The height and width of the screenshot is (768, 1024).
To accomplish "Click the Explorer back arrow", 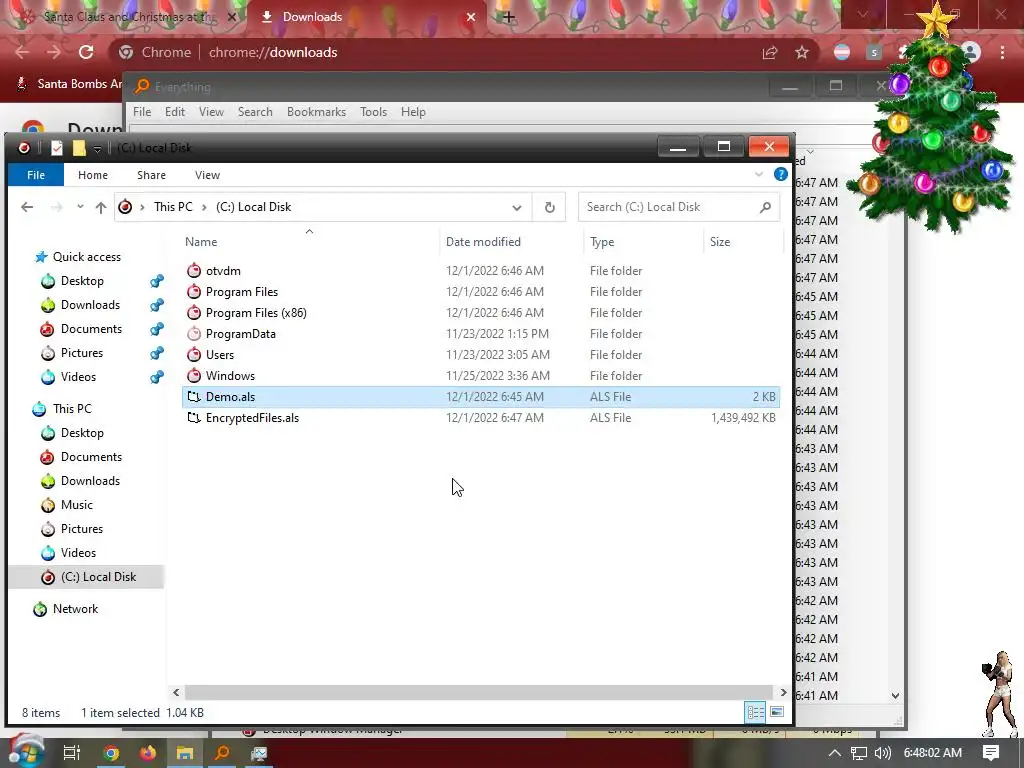I will [27, 207].
